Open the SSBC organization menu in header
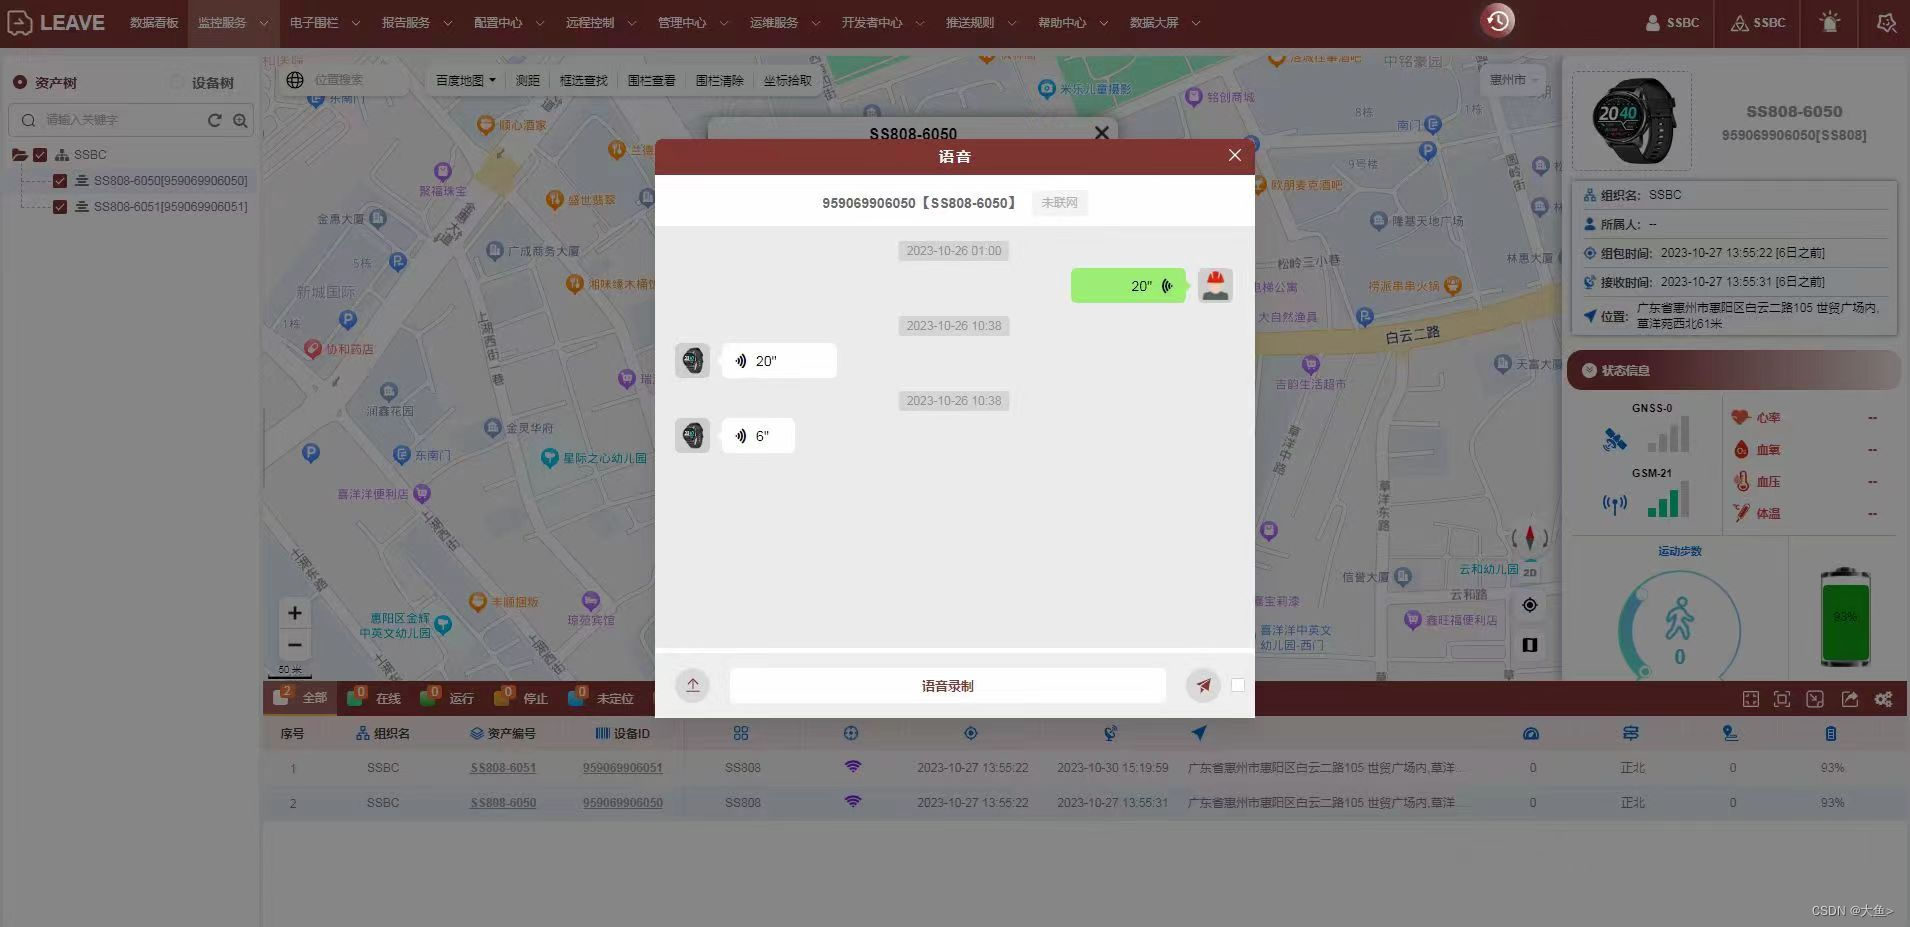Image resolution: width=1910 pixels, height=927 pixels. (x=1758, y=22)
